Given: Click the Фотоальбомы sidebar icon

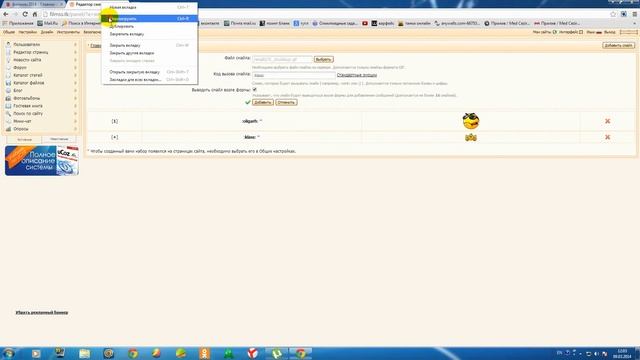Looking at the screenshot, I should click(x=8, y=98).
